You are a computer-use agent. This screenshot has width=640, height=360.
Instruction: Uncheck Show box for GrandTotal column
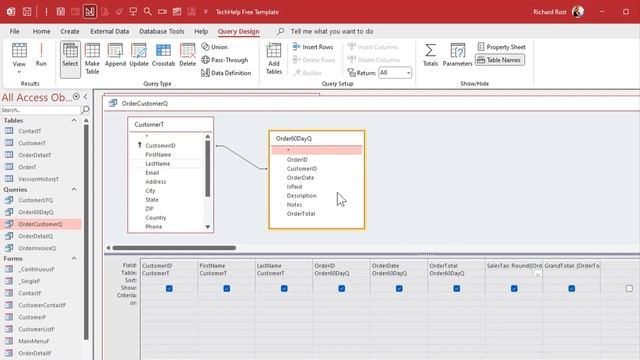572,289
